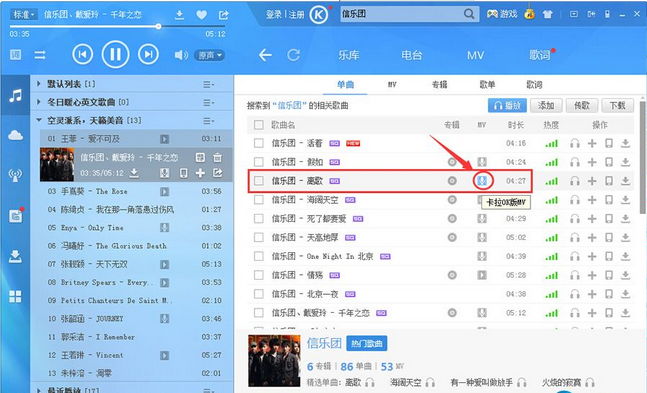The image size is (647, 393).
Task: Open the lyrics display icon beside play order
Action: coord(16,55)
